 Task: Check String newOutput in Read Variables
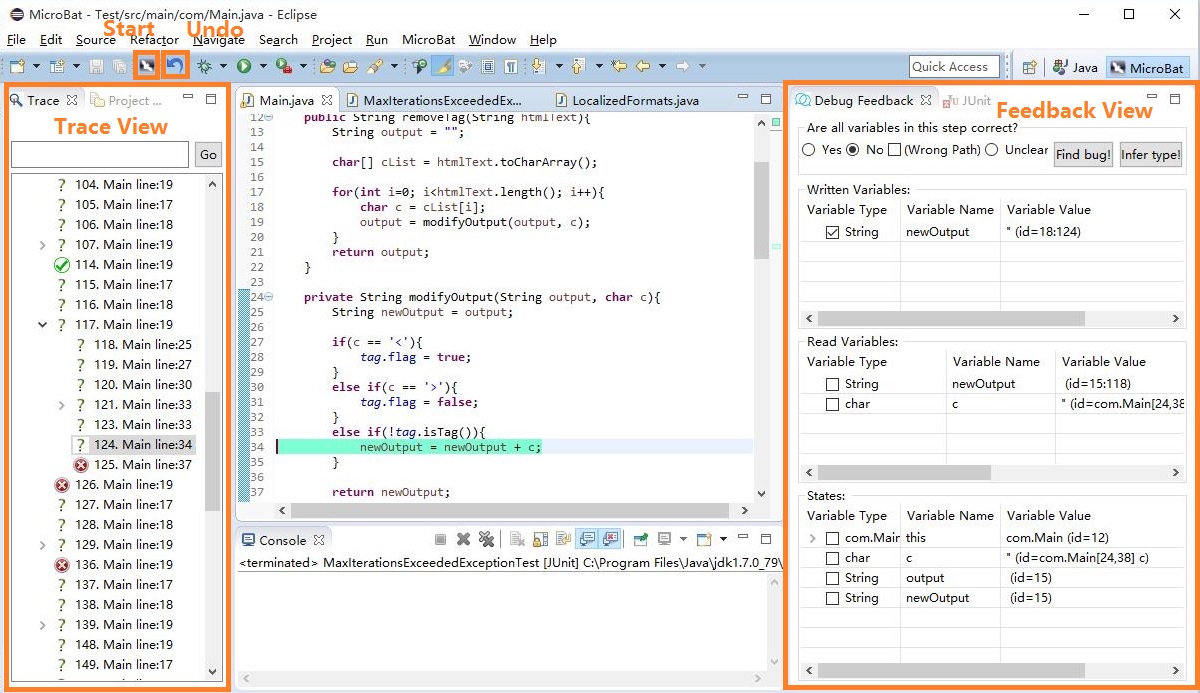point(833,384)
